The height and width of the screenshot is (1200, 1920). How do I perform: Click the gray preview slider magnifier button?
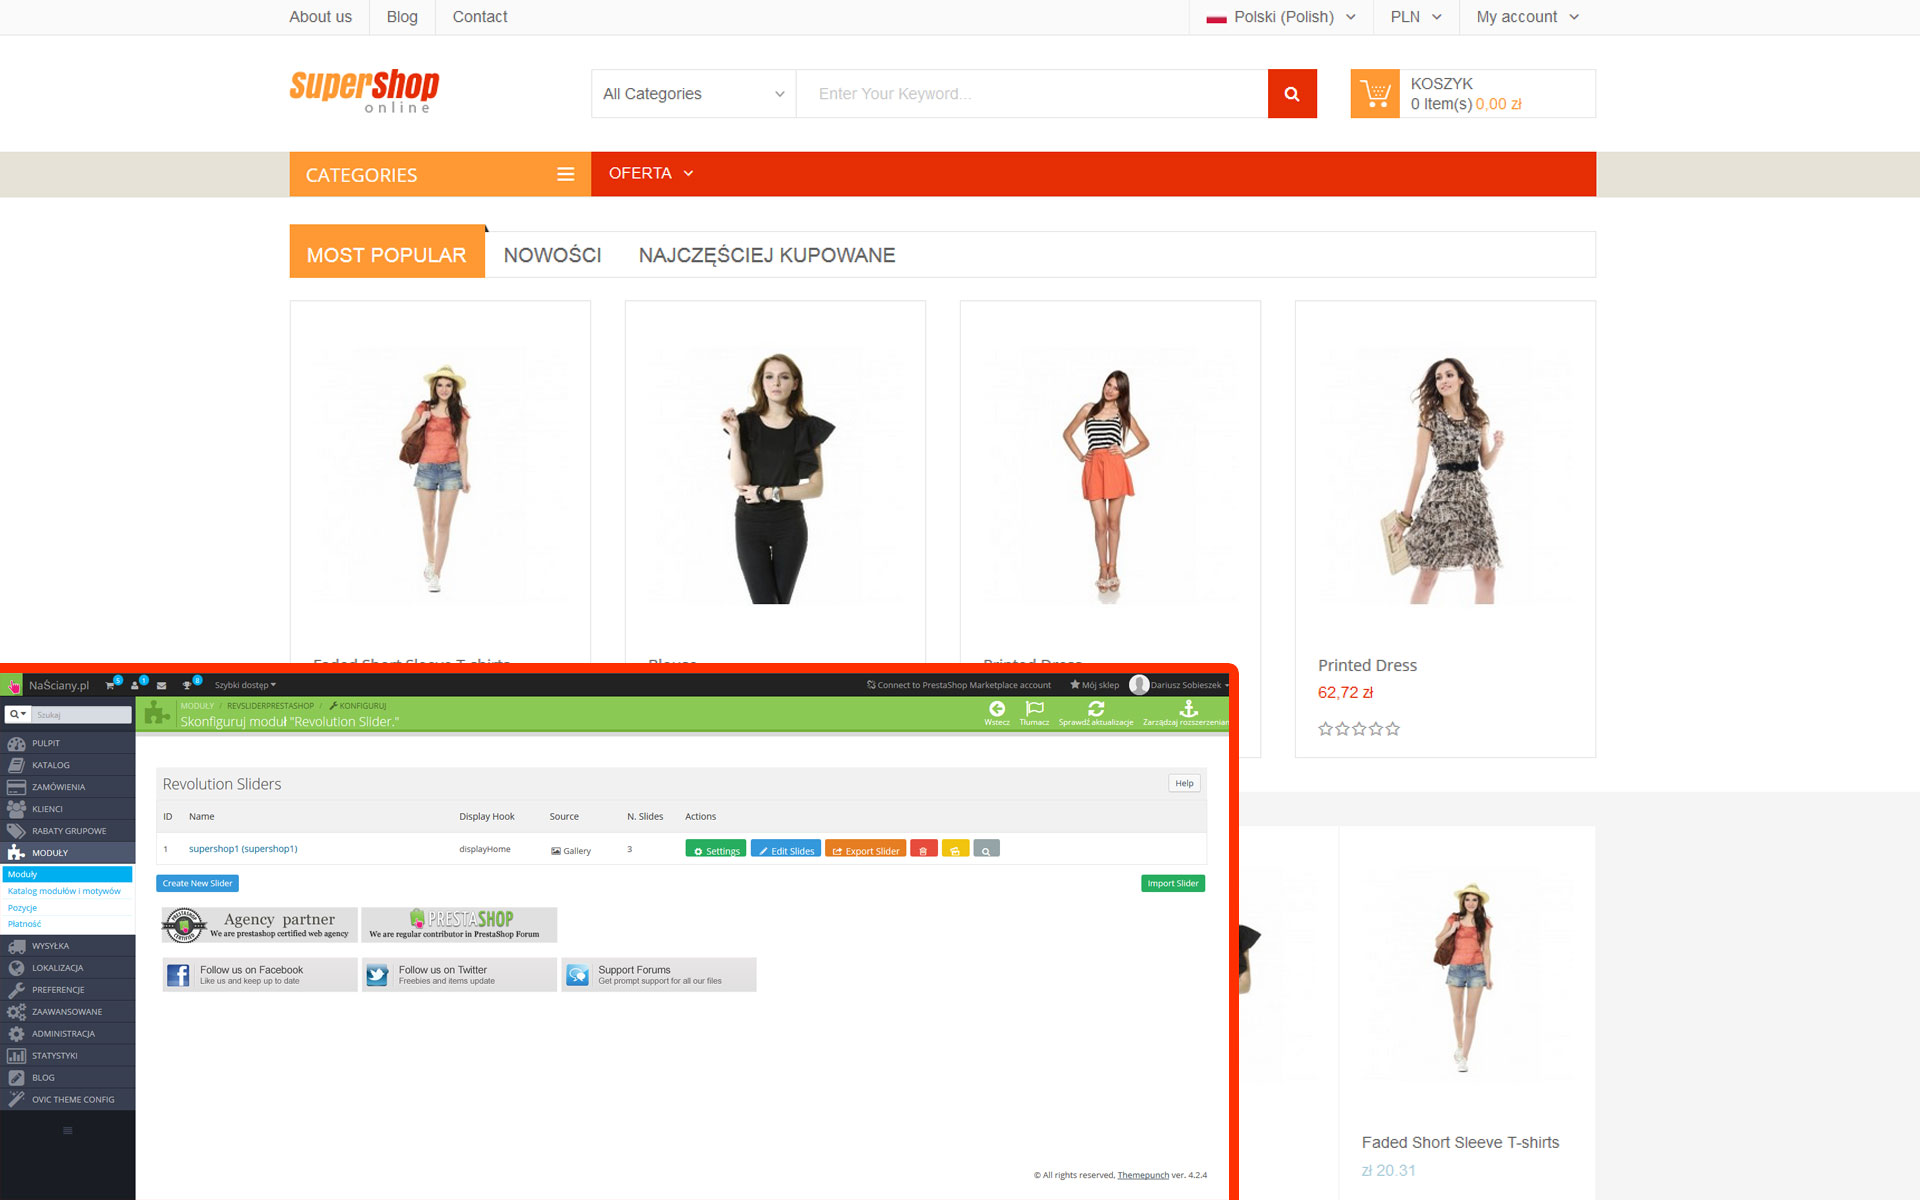[986, 849]
